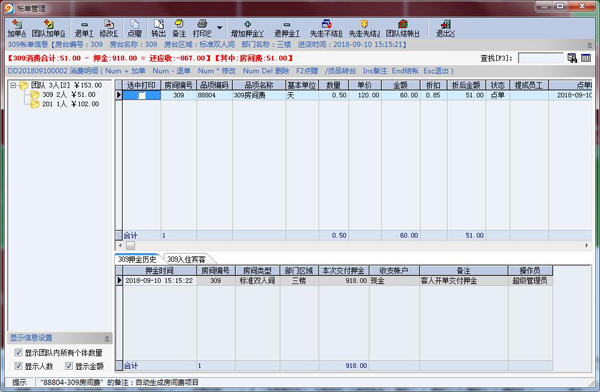The image size is (600, 392).
Task: Open the dropdown arrow beside 打印
Action: (220, 28)
